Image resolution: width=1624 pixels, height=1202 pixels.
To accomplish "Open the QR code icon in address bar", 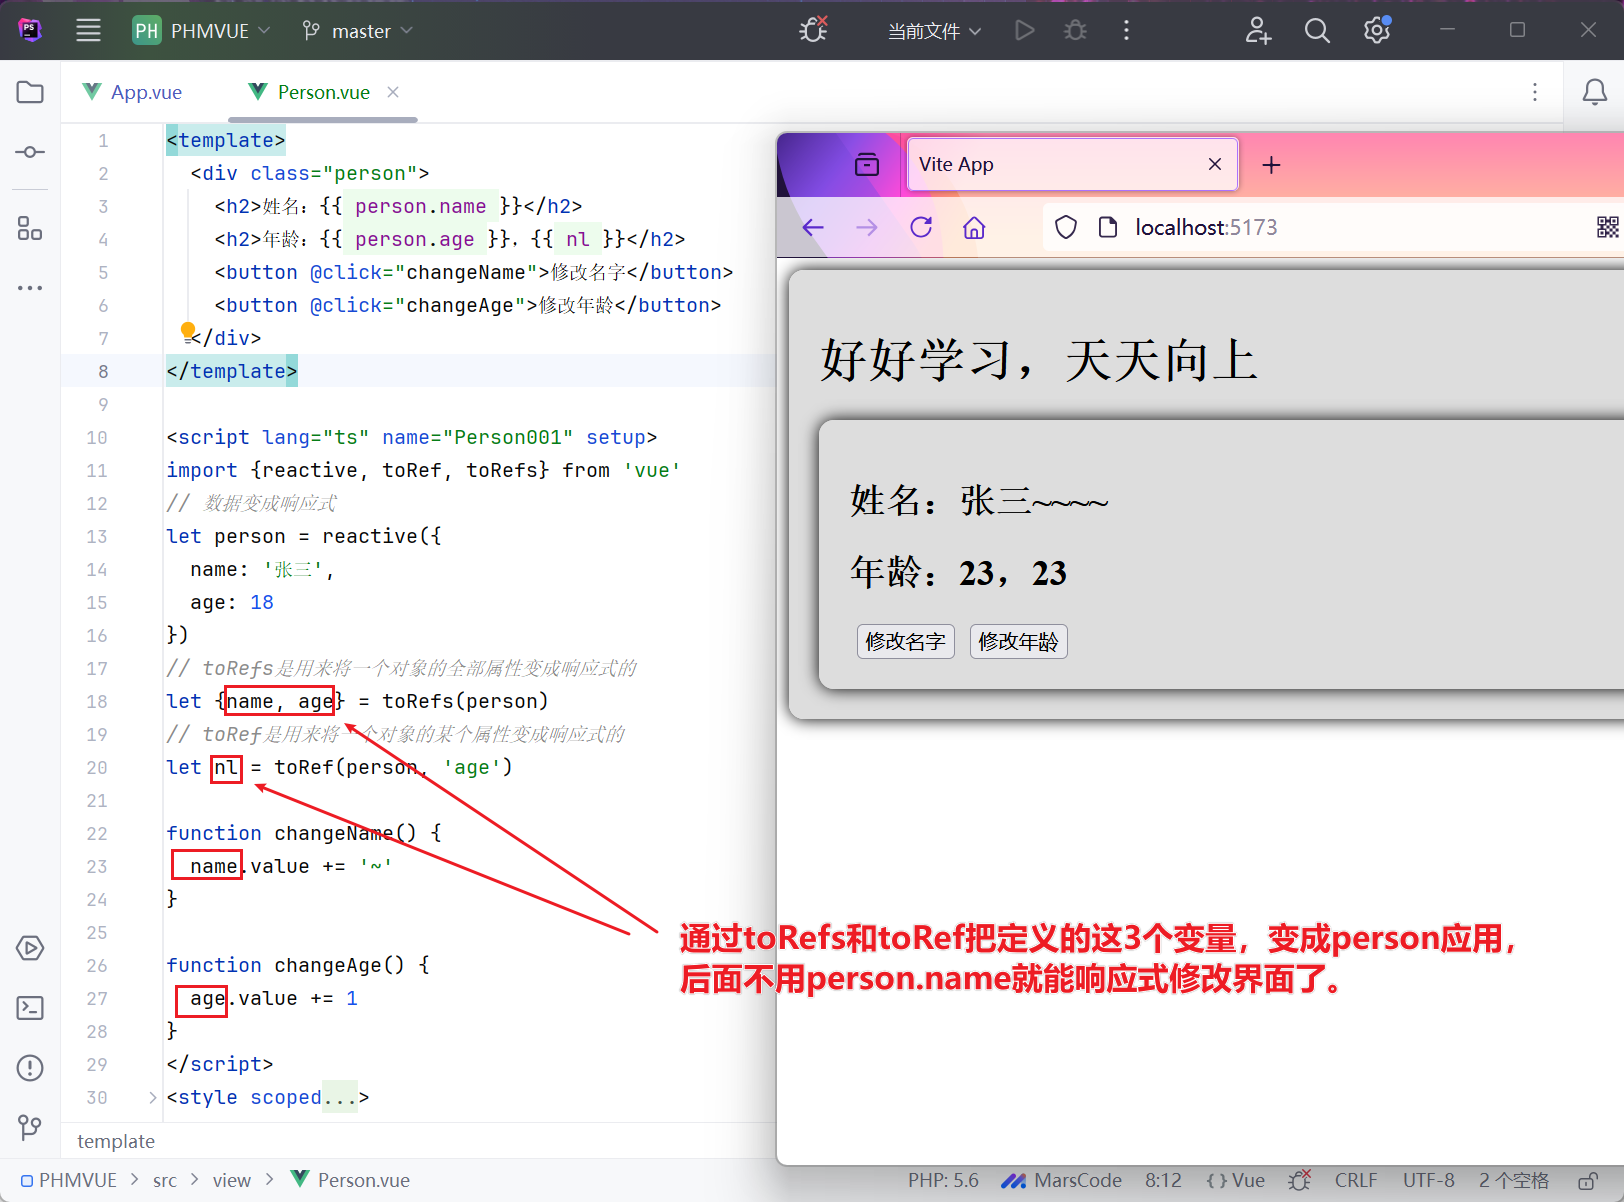I will (x=1607, y=227).
